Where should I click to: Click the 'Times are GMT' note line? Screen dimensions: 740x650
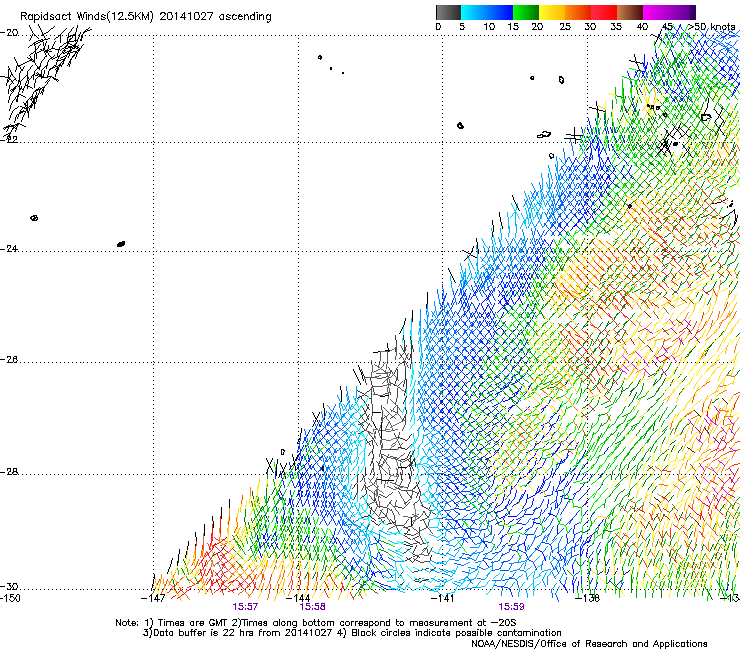point(315,623)
